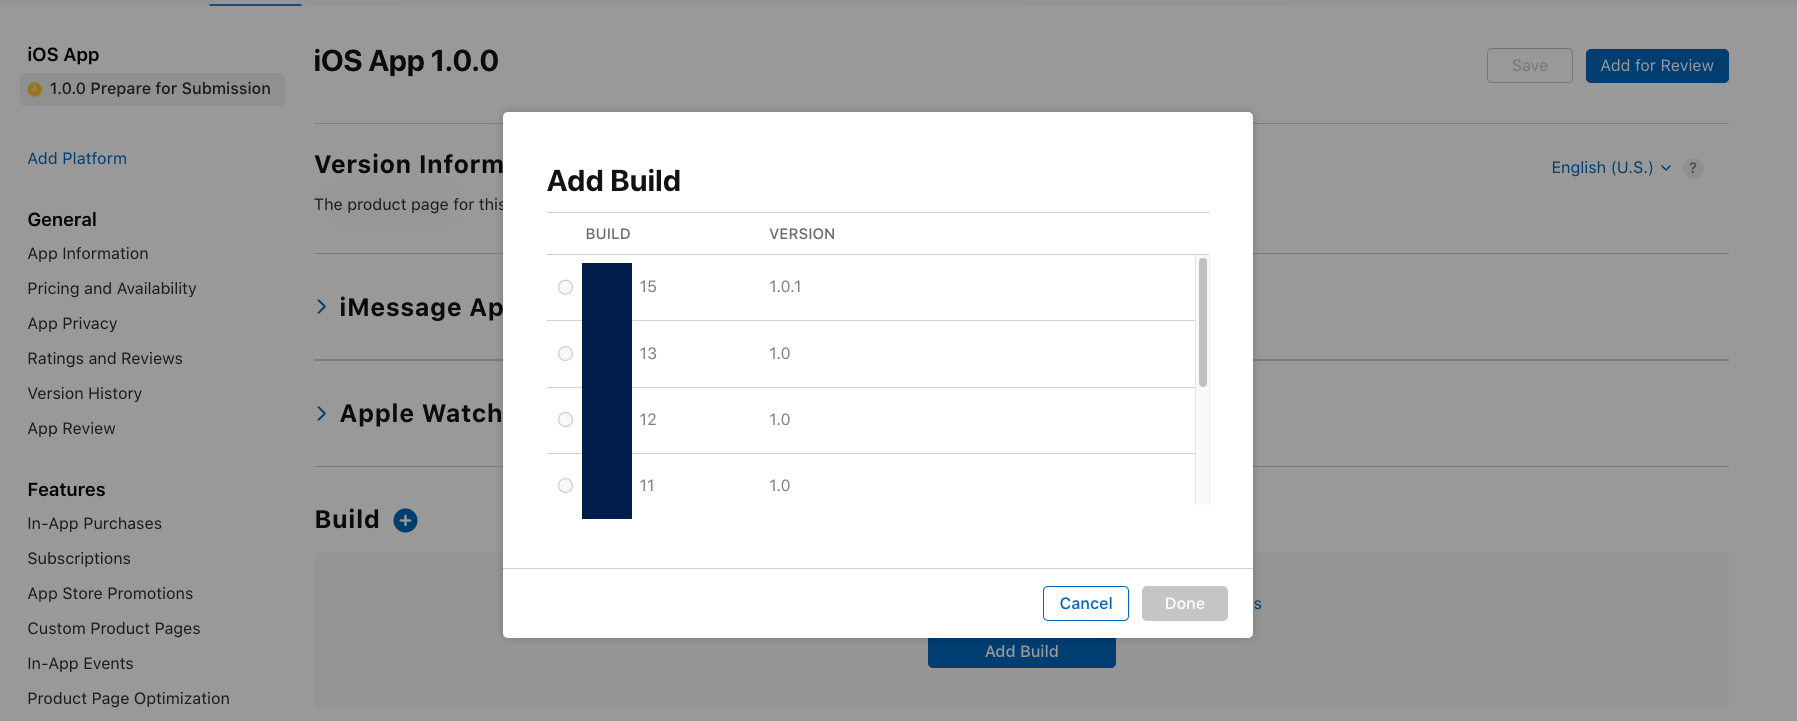Click the blue plus icon next to Build
This screenshot has width=1797, height=721.
tap(405, 520)
